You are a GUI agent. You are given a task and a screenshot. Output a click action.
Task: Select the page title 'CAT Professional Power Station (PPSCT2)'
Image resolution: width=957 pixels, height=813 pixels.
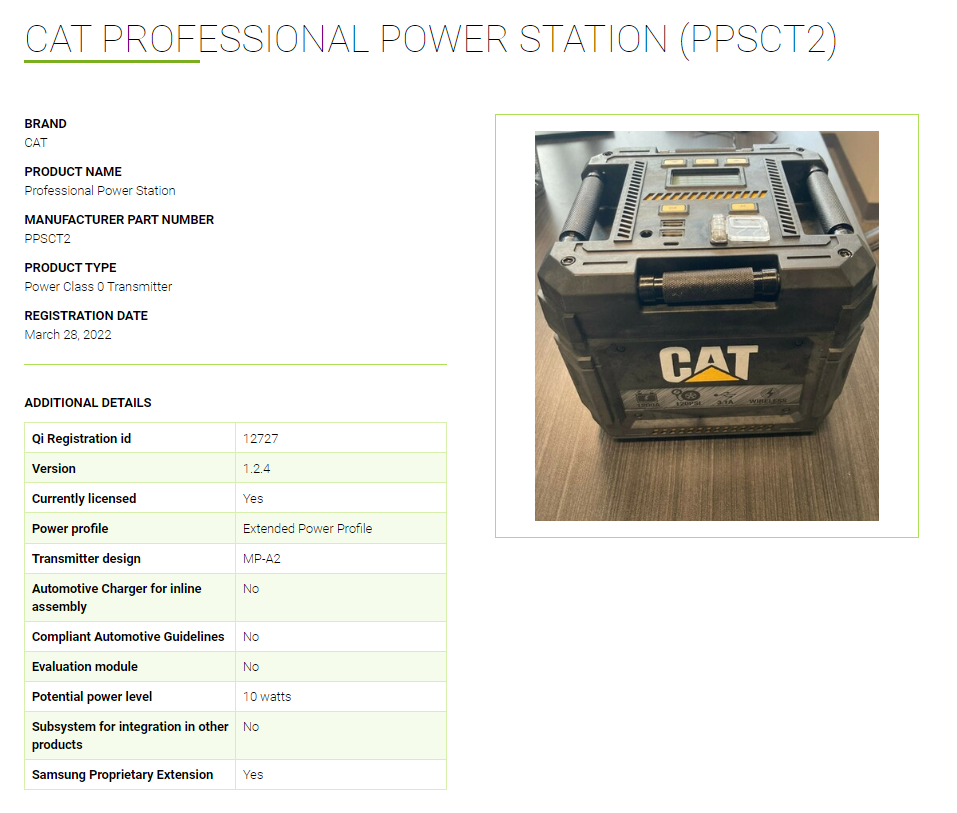(431, 40)
